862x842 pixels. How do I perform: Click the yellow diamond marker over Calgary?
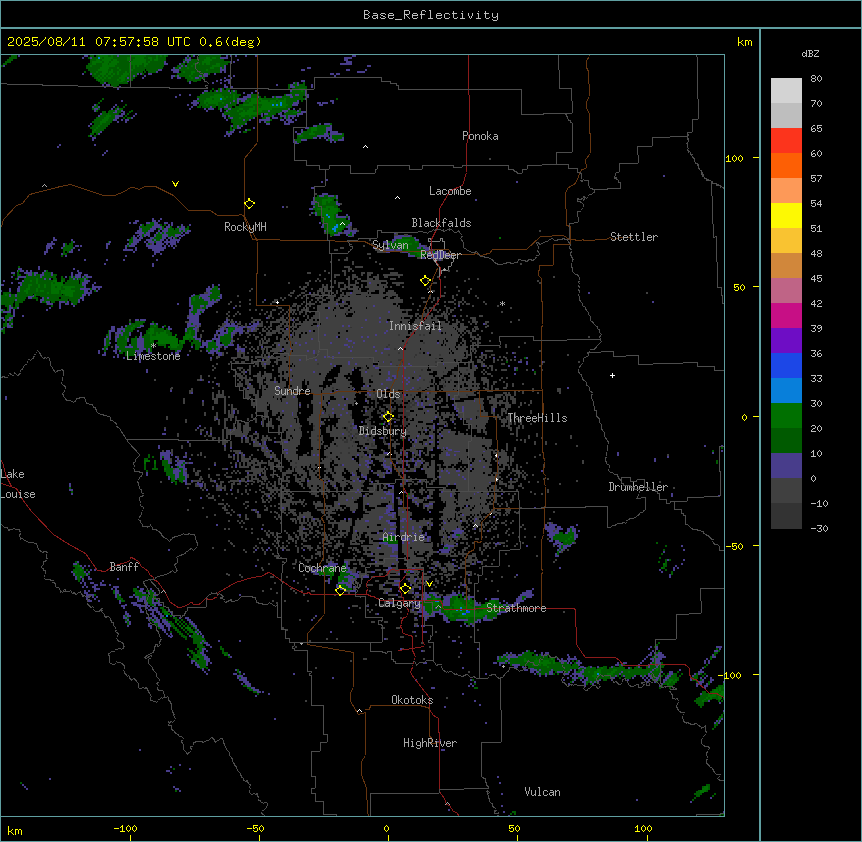click(x=405, y=589)
